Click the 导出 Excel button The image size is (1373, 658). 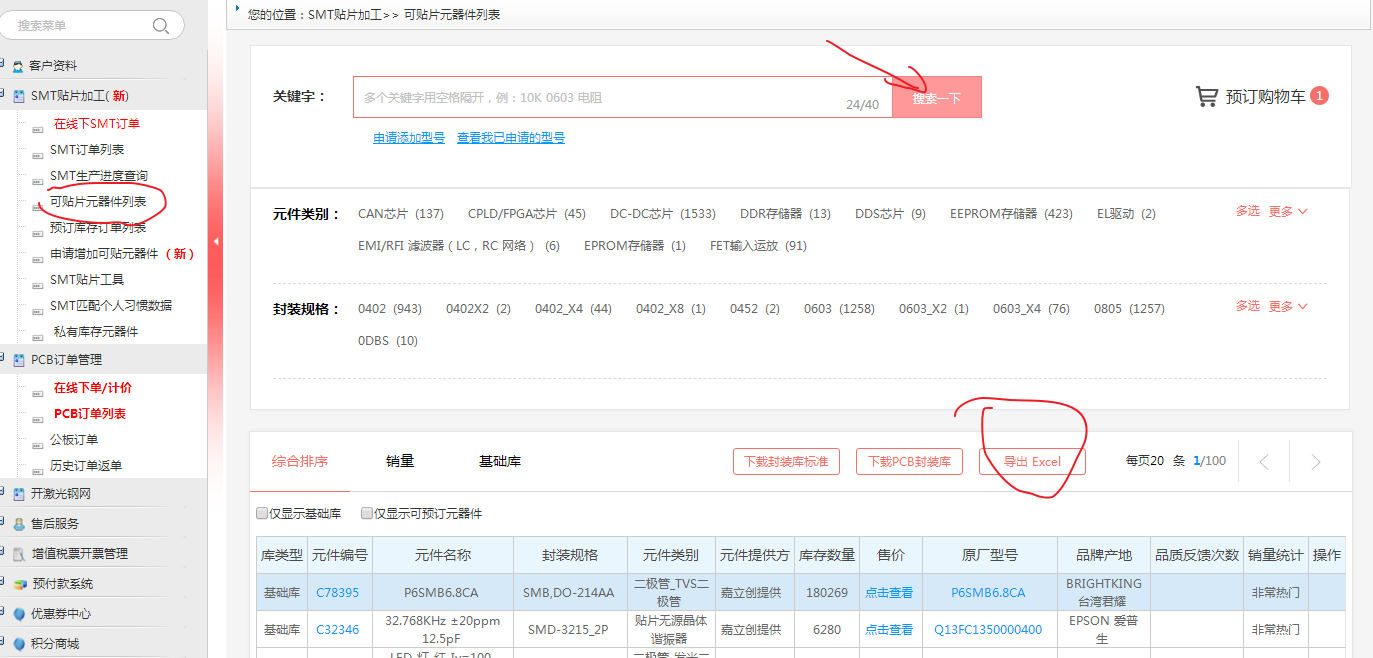[1032, 462]
